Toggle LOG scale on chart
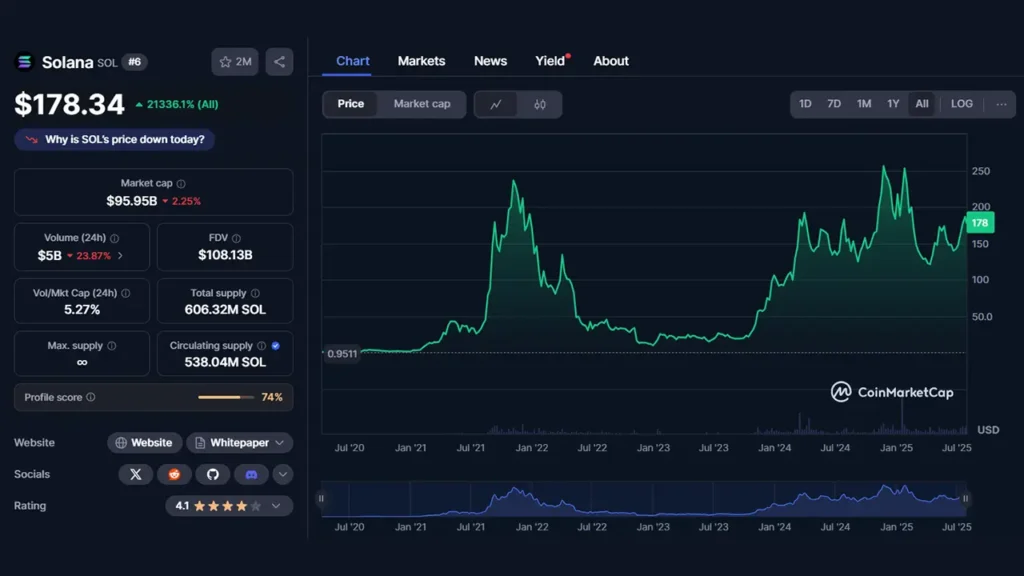Viewport: 1024px width, 576px height. (962, 104)
